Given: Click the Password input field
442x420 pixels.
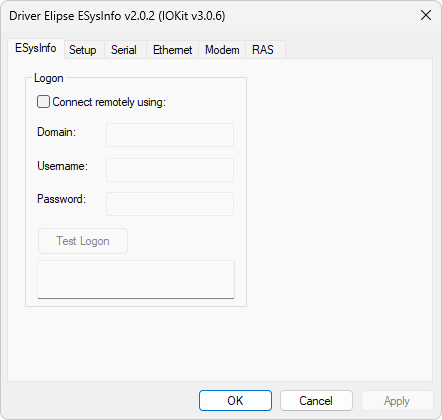Looking at the screenshot, I should click(170, 204).
